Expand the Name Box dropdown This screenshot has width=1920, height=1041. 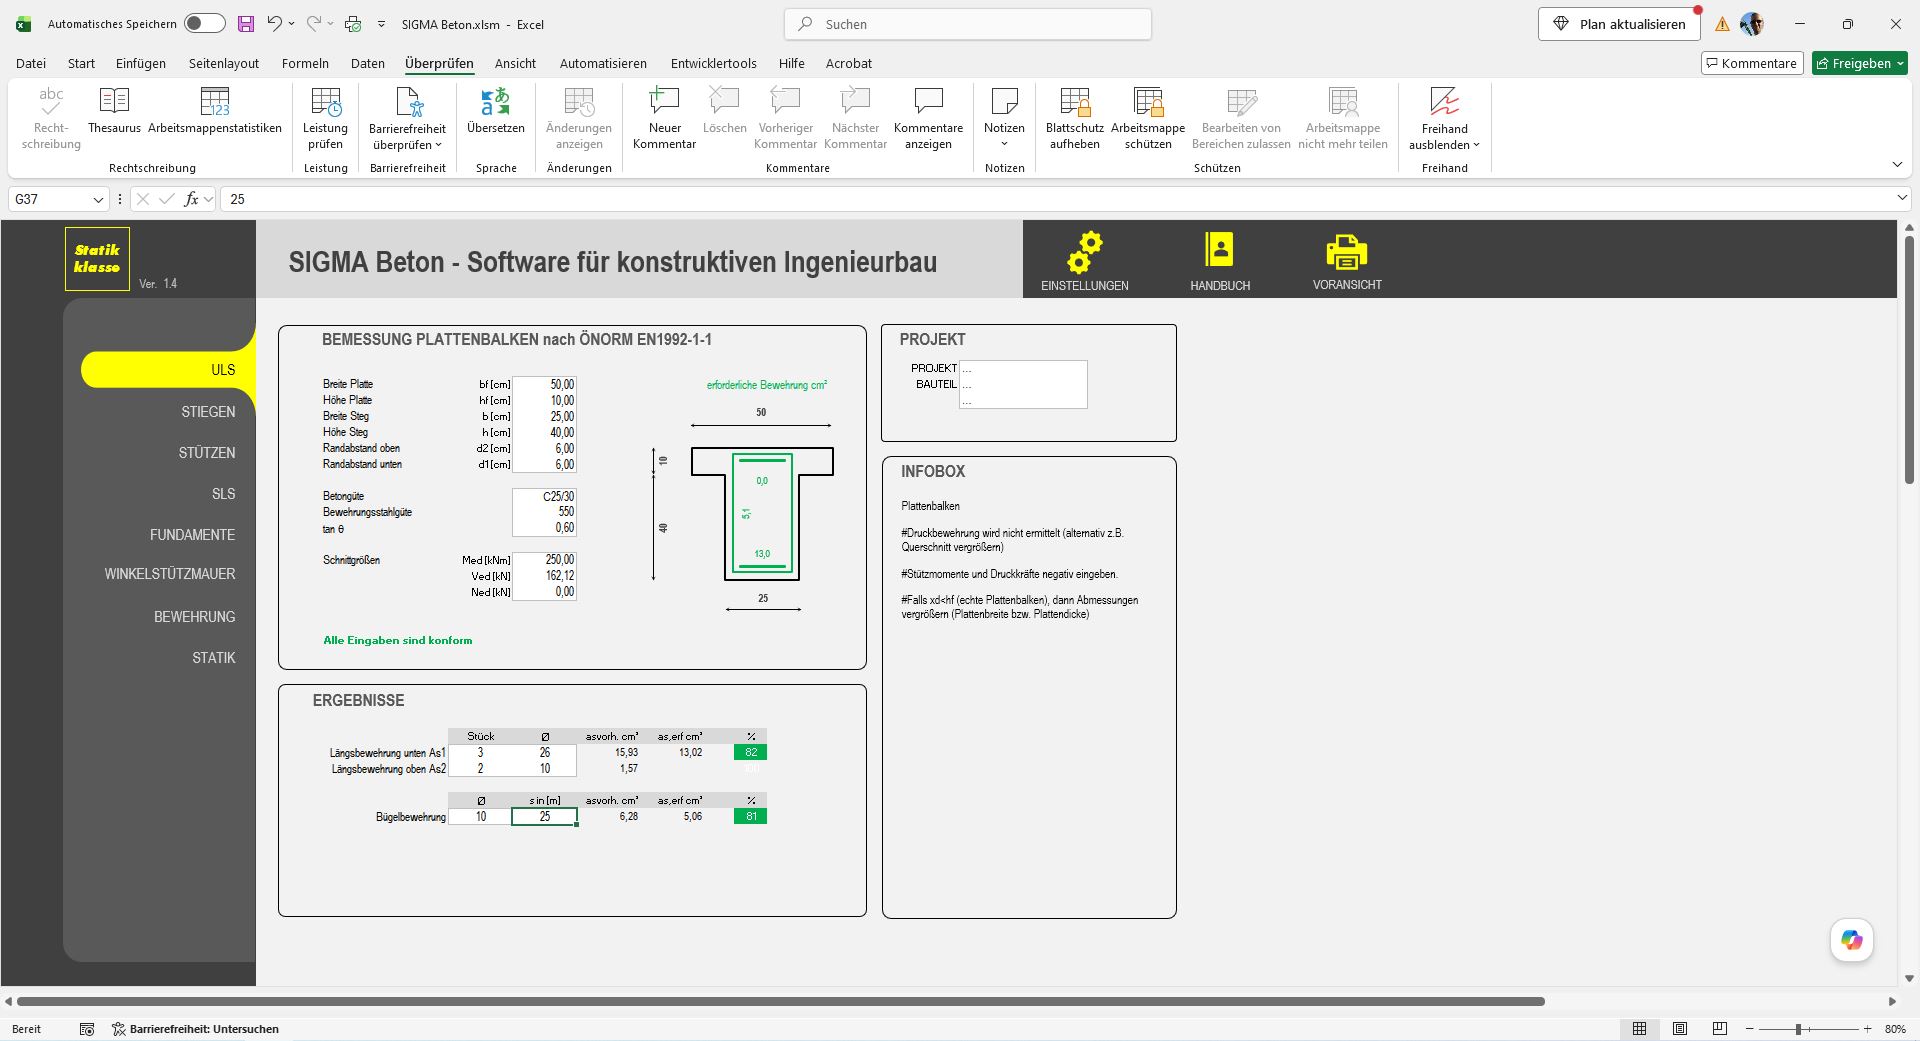pos(98,199)
